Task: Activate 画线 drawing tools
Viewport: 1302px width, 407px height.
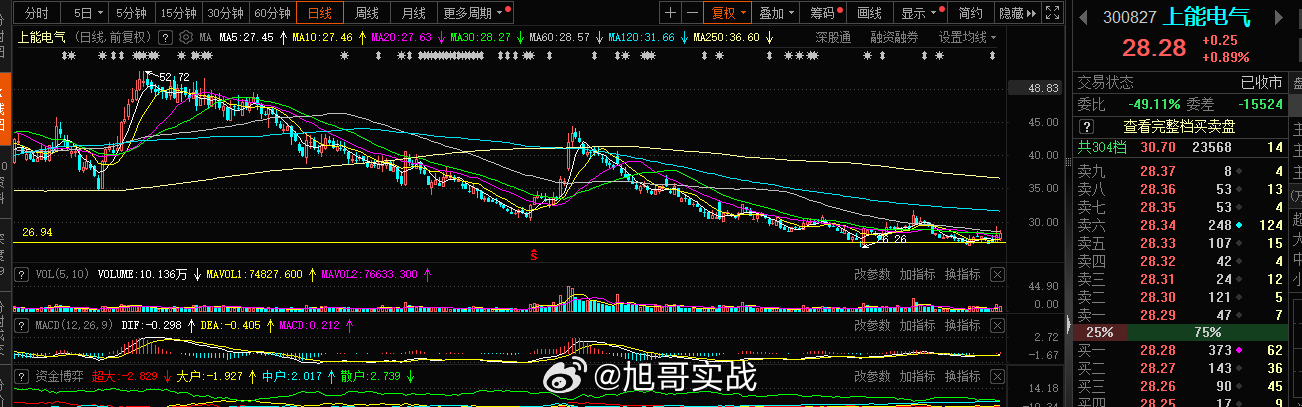Action: click(870, 13)
